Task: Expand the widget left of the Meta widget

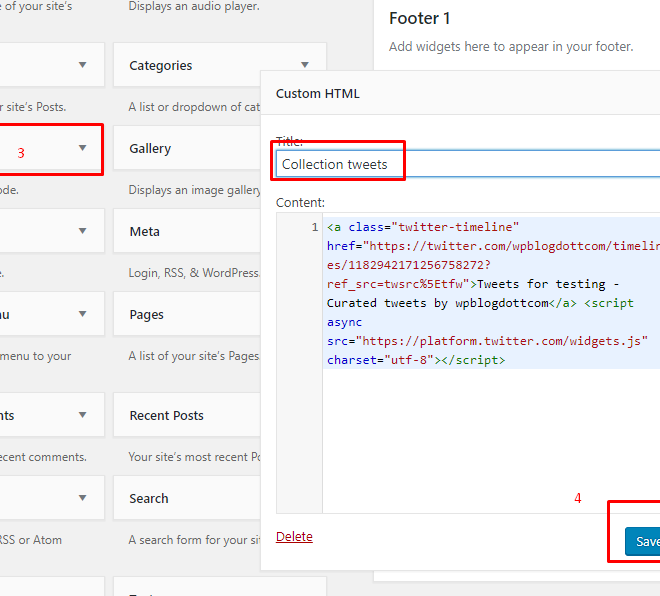Action: click(x=82, y=231)
